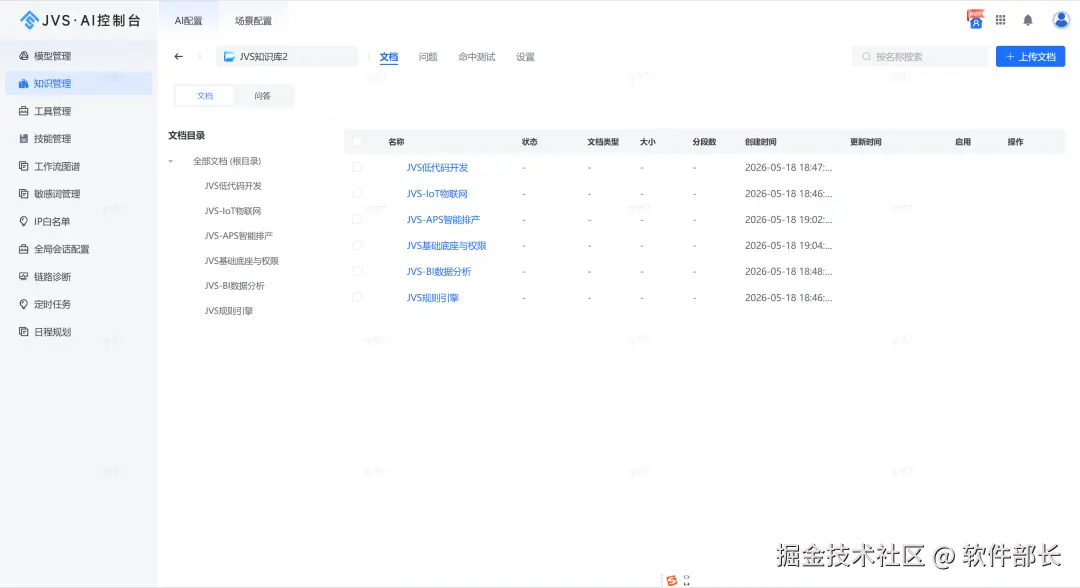
Task: Switch to the AI配置 top tab
Action: coord(189,21)
